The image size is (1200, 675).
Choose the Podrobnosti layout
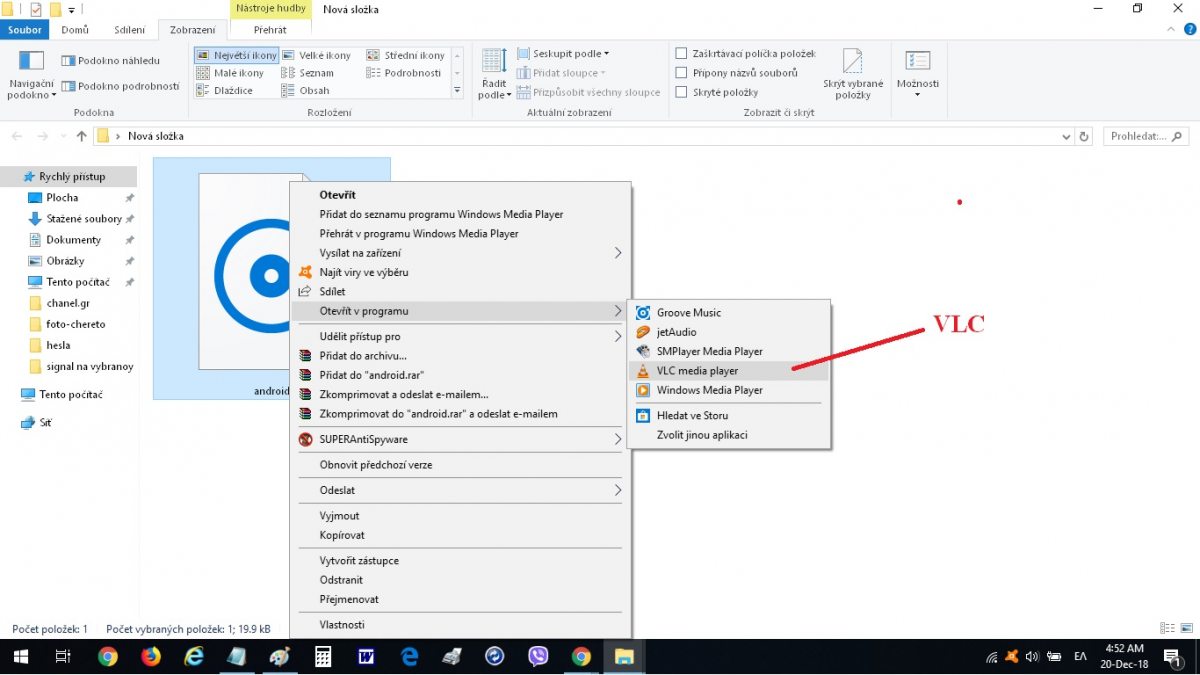click(404, 73)
